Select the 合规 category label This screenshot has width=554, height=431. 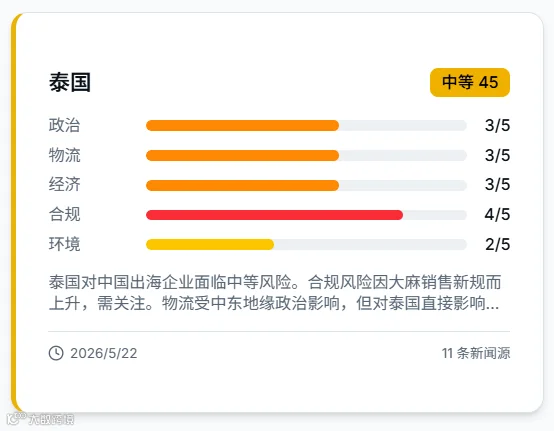[65, 214]
